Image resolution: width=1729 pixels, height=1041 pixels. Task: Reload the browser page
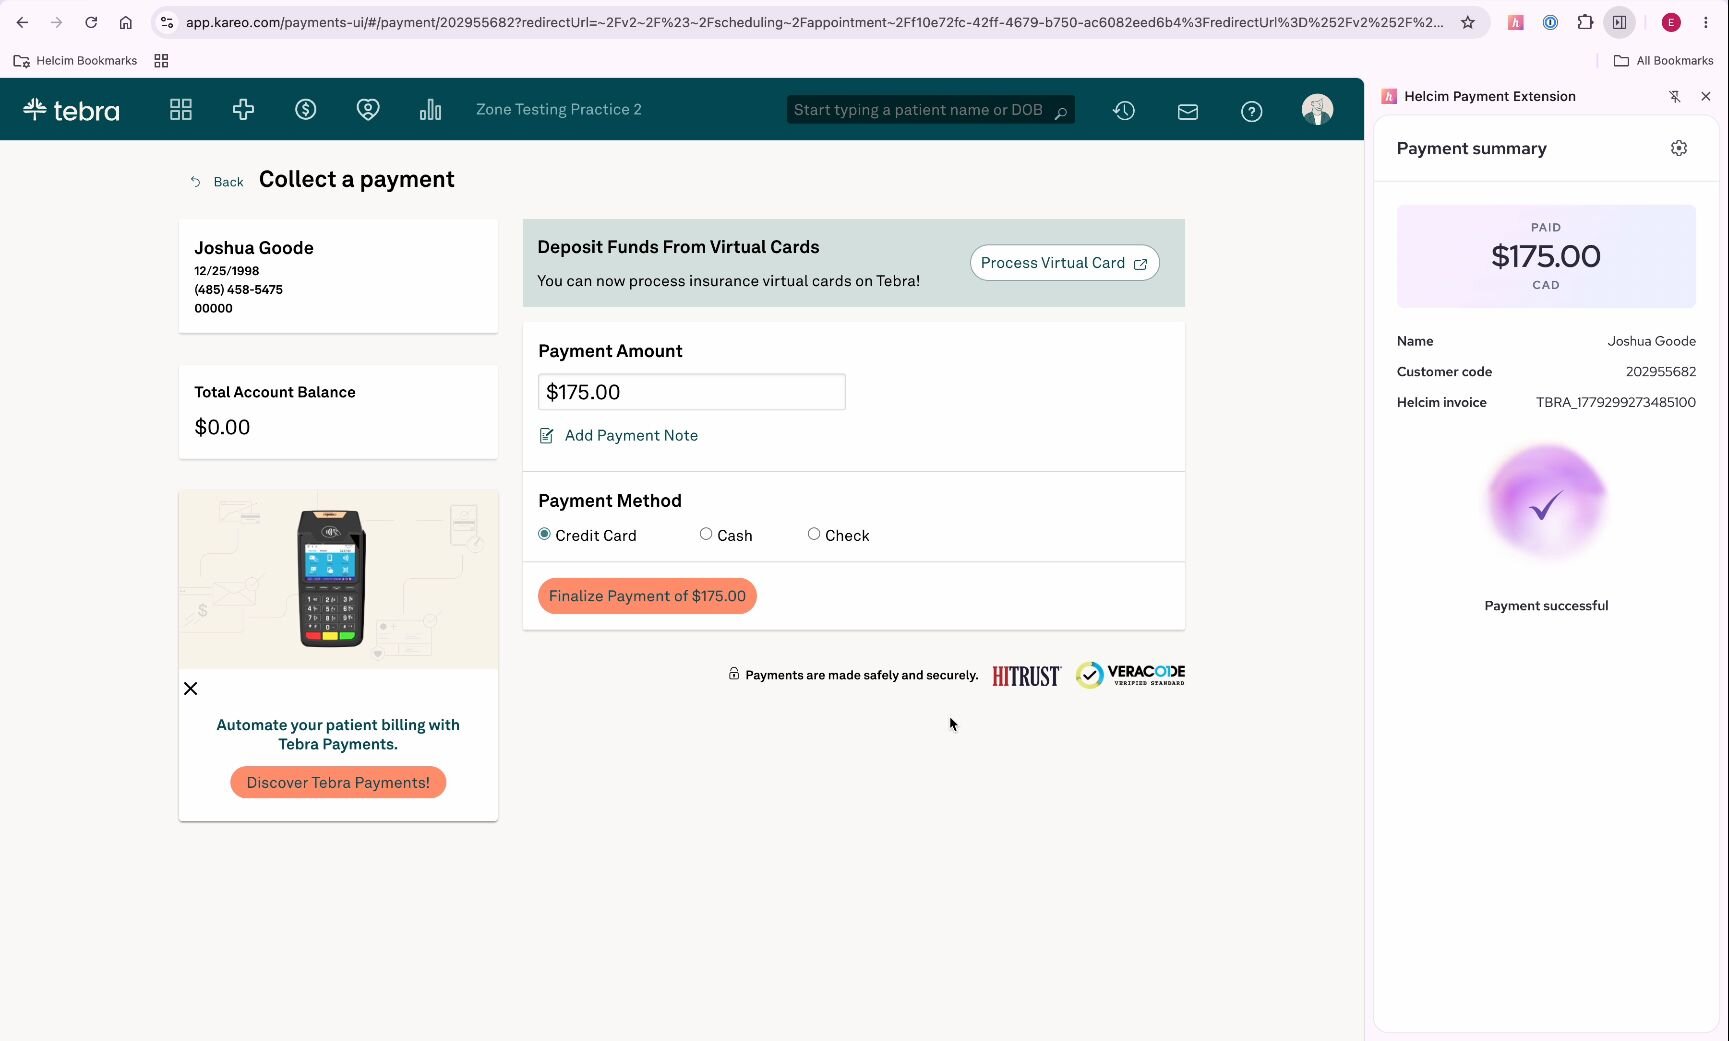(91, 22)
